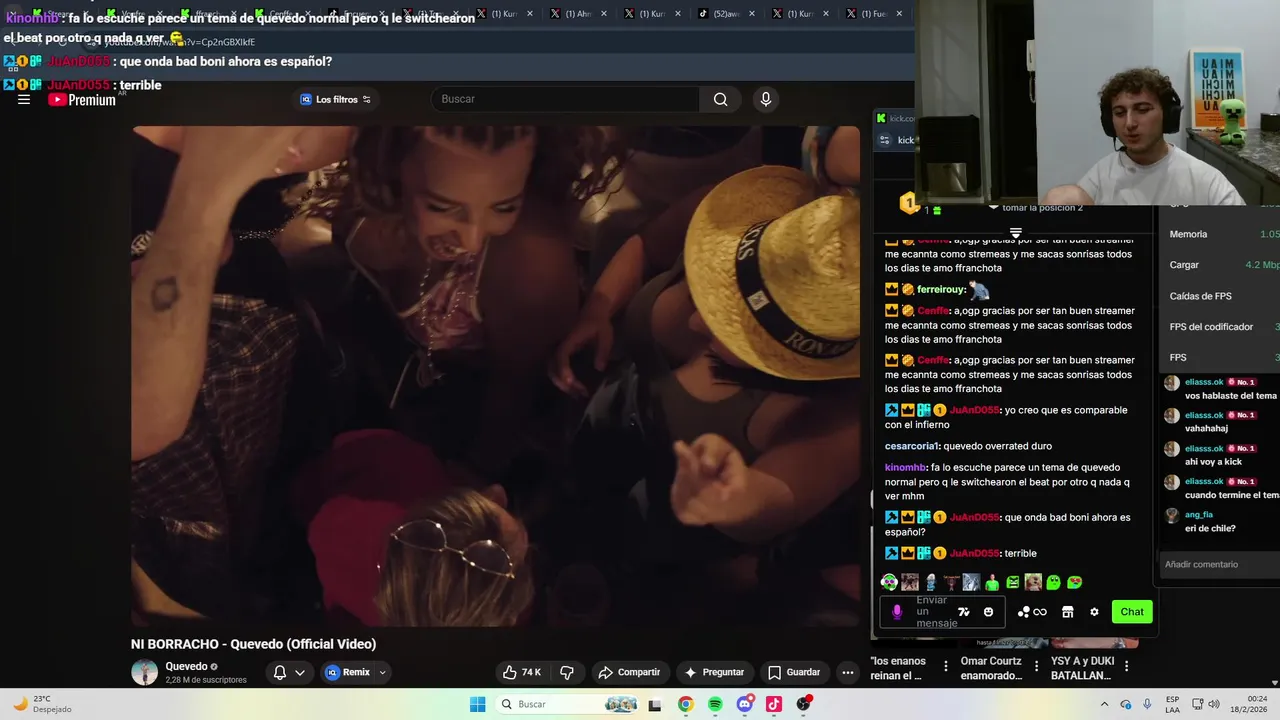
Task: Open options for YSY A y DUKI video
Action: click(1127, 666)
